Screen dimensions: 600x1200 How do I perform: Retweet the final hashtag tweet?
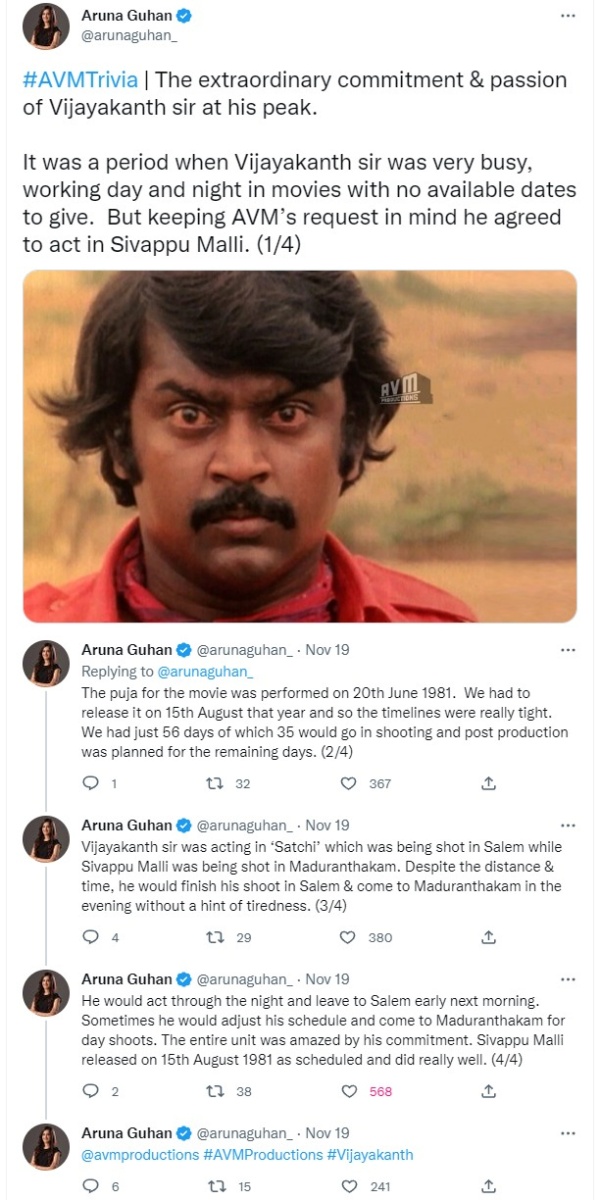[215, 1183]
